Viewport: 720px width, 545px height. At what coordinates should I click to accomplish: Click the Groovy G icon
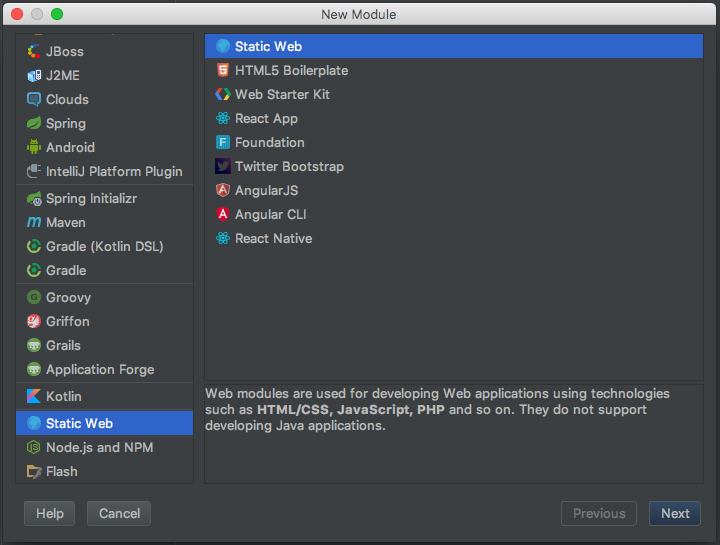34,298
